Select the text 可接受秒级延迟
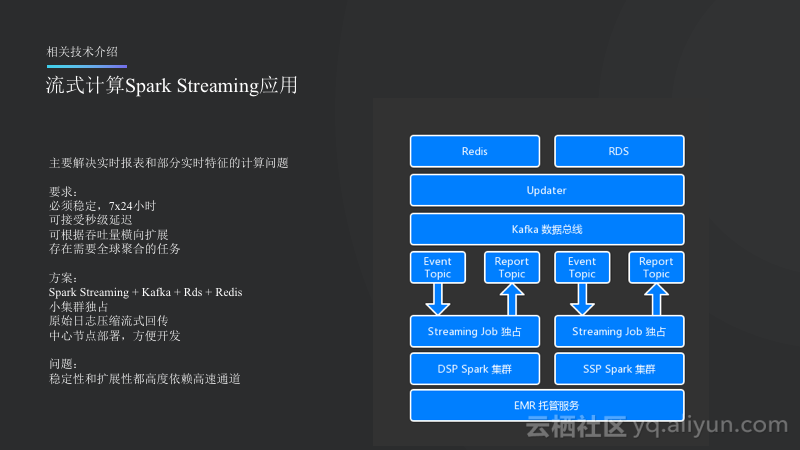 [91, 220]
